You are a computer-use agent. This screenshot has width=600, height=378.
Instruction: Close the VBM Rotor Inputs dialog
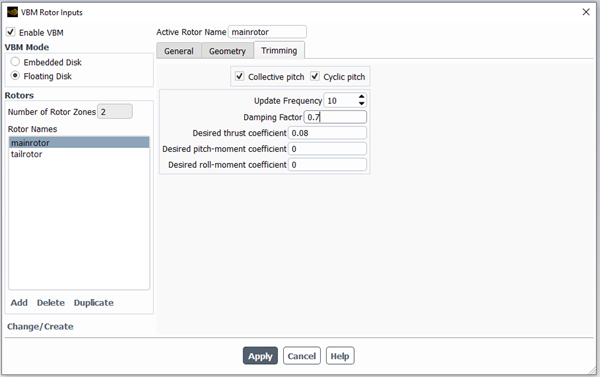586,12
